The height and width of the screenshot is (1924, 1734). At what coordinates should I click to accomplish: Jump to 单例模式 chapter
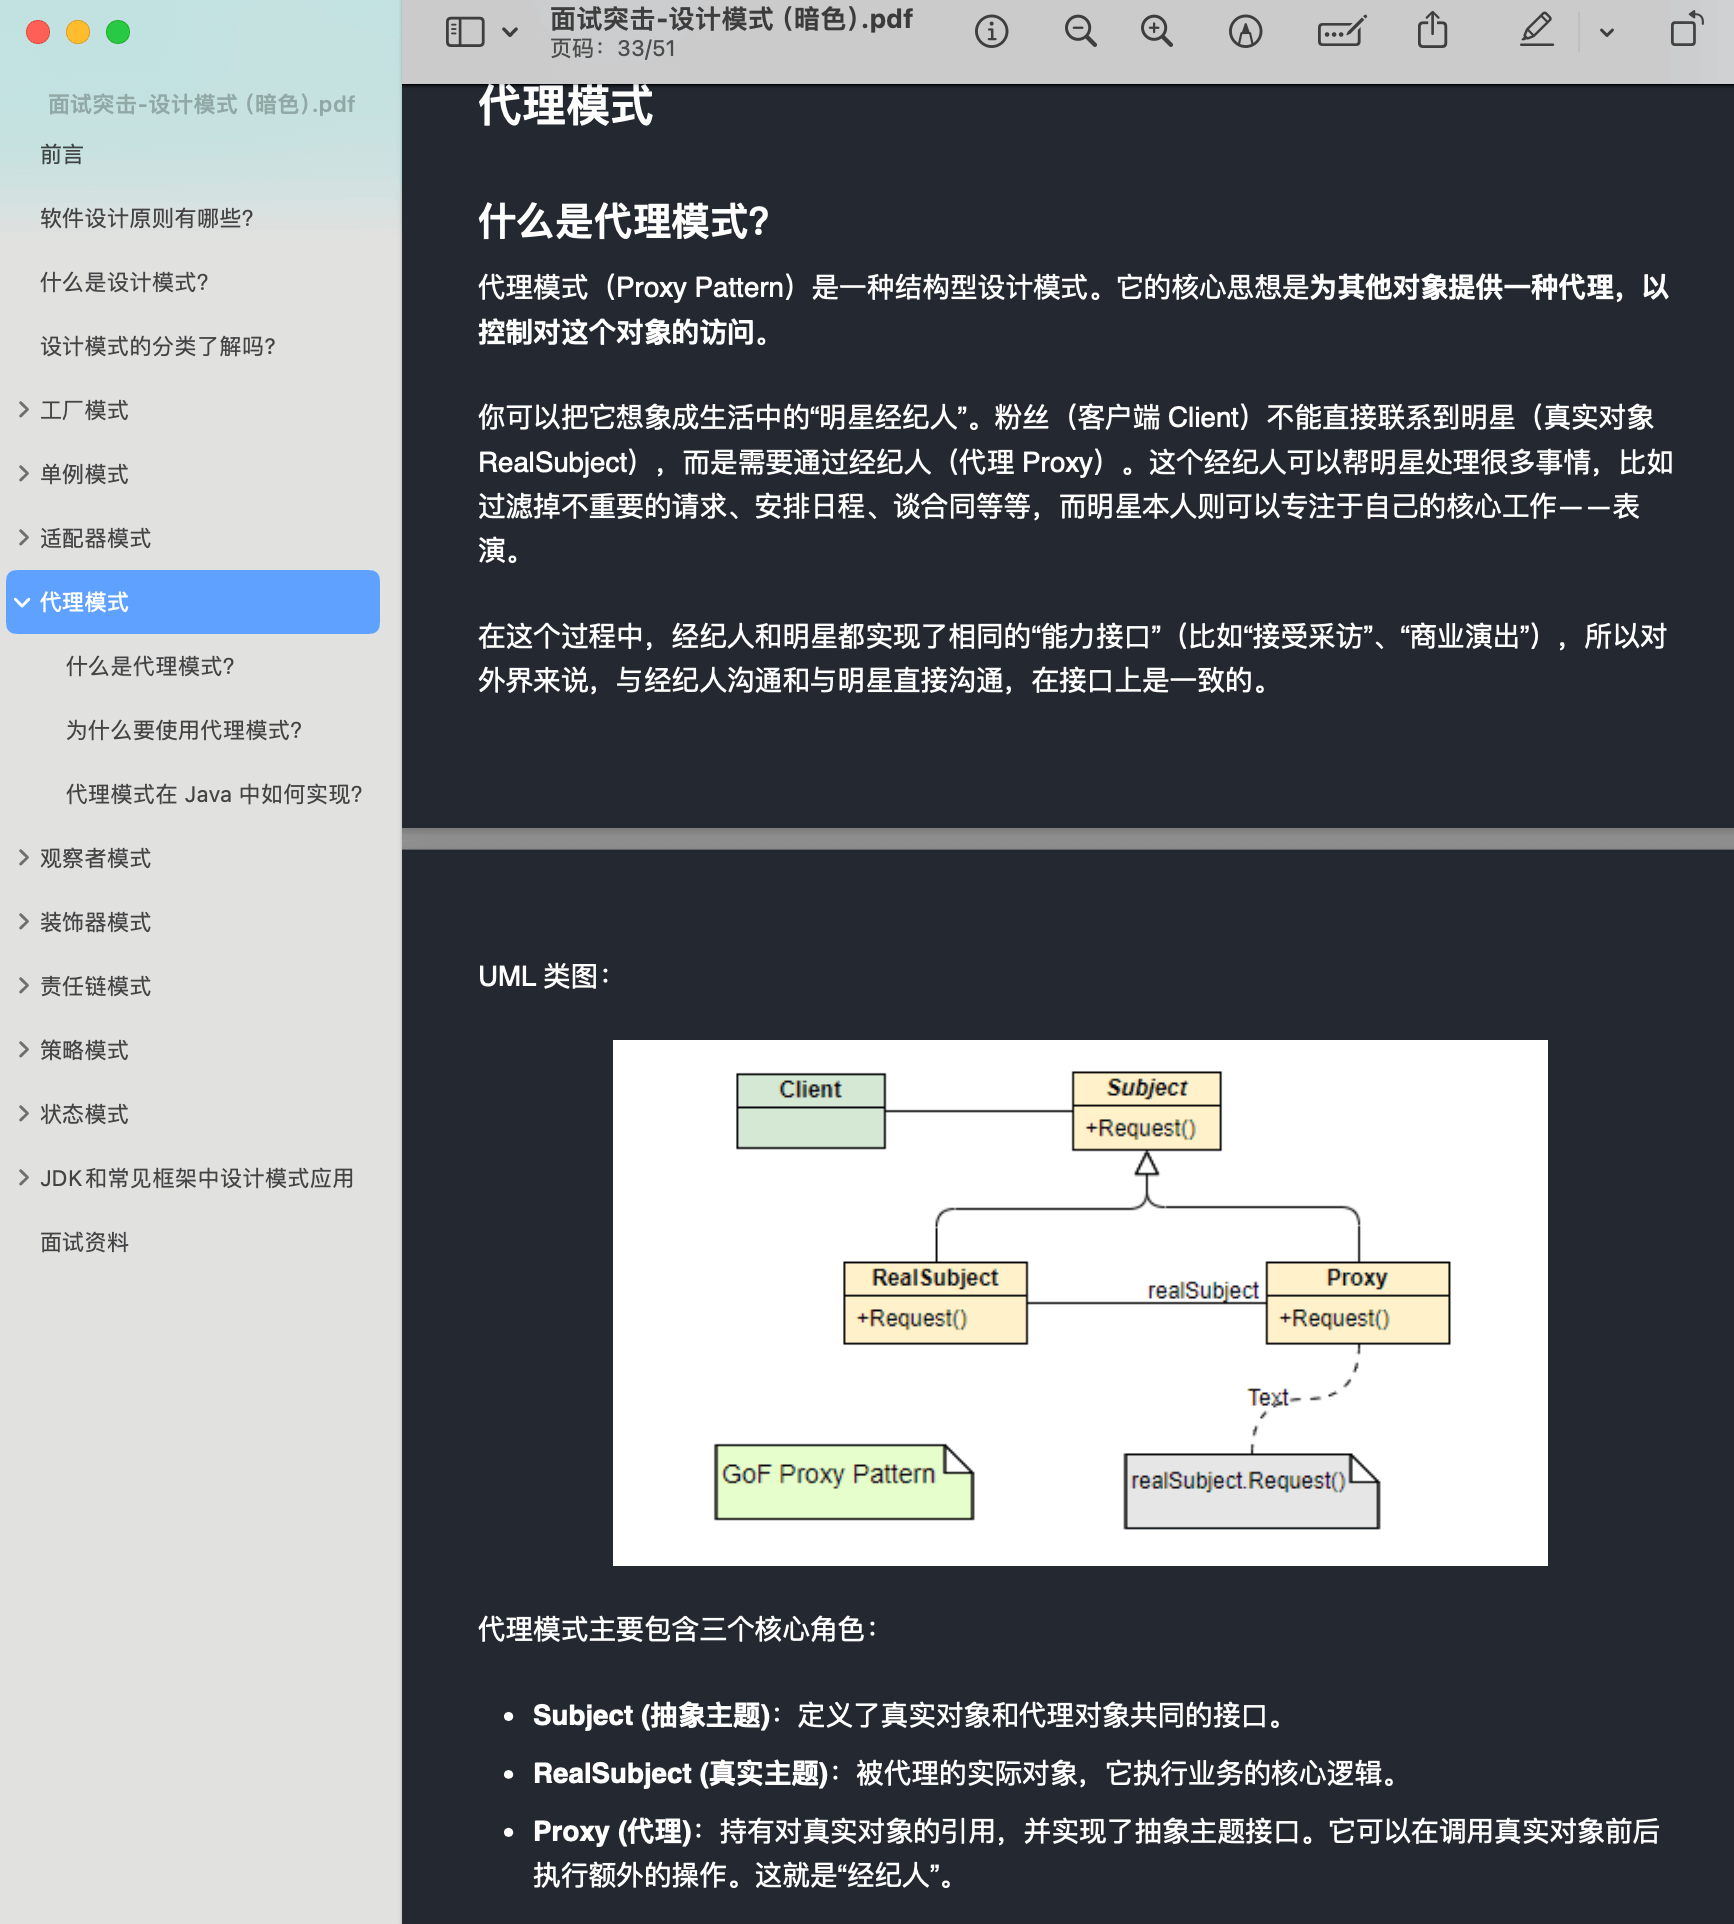83,473
